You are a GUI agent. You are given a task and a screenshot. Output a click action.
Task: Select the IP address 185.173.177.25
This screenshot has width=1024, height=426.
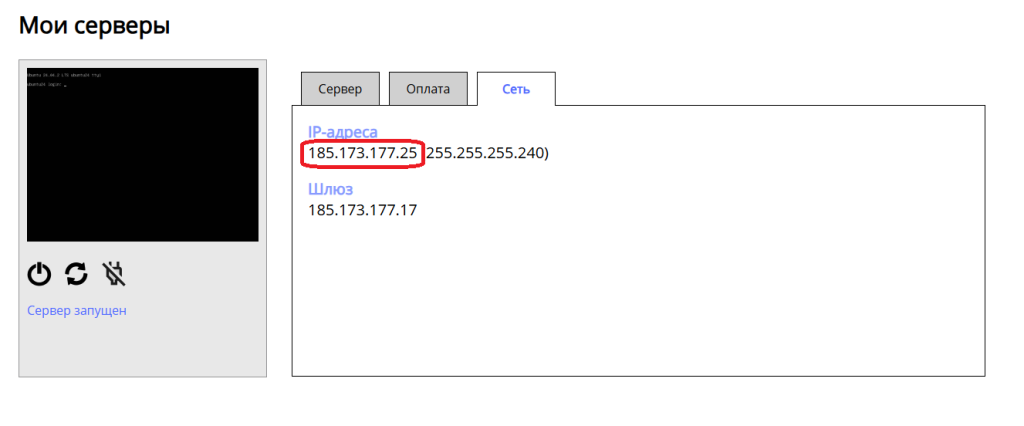click(362, 154)
